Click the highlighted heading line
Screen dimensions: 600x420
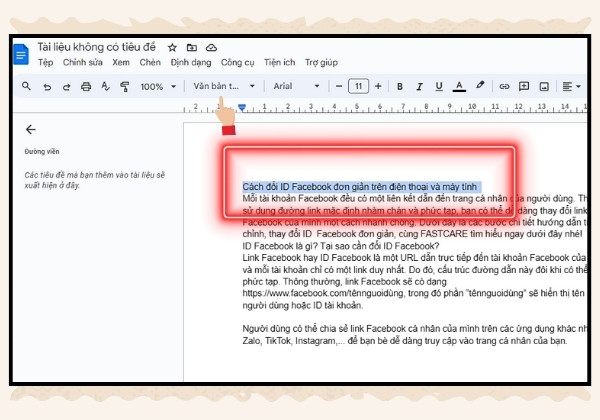pos(360,187)
